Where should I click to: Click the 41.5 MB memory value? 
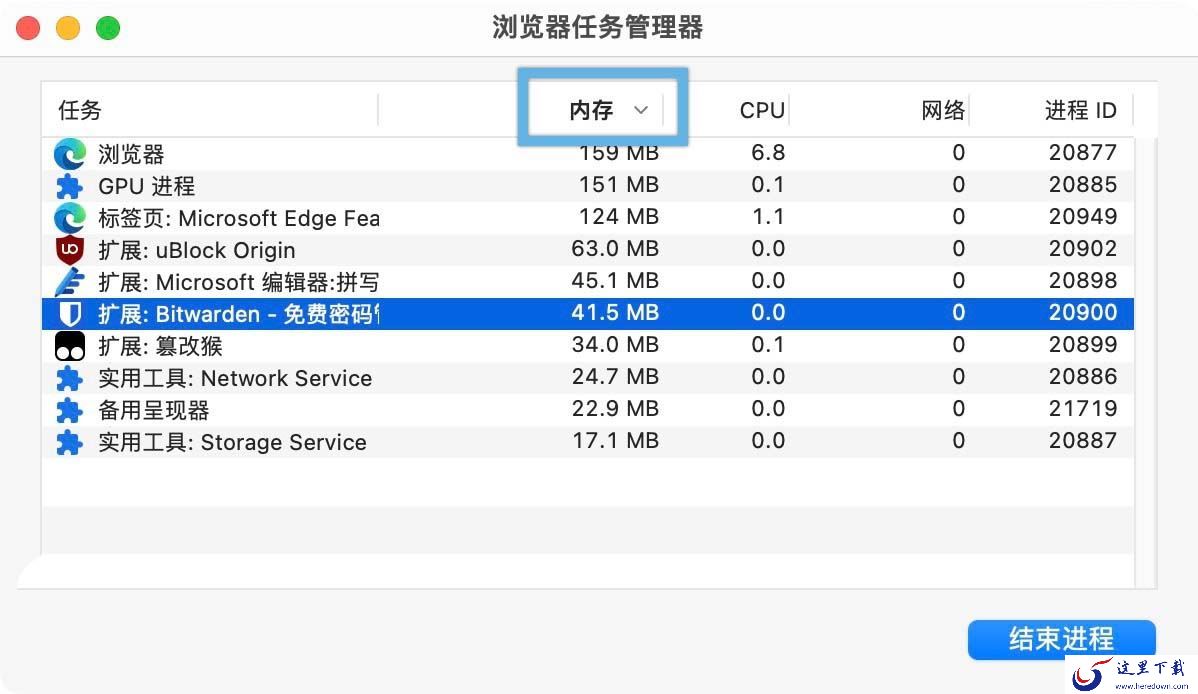point(614,313)
